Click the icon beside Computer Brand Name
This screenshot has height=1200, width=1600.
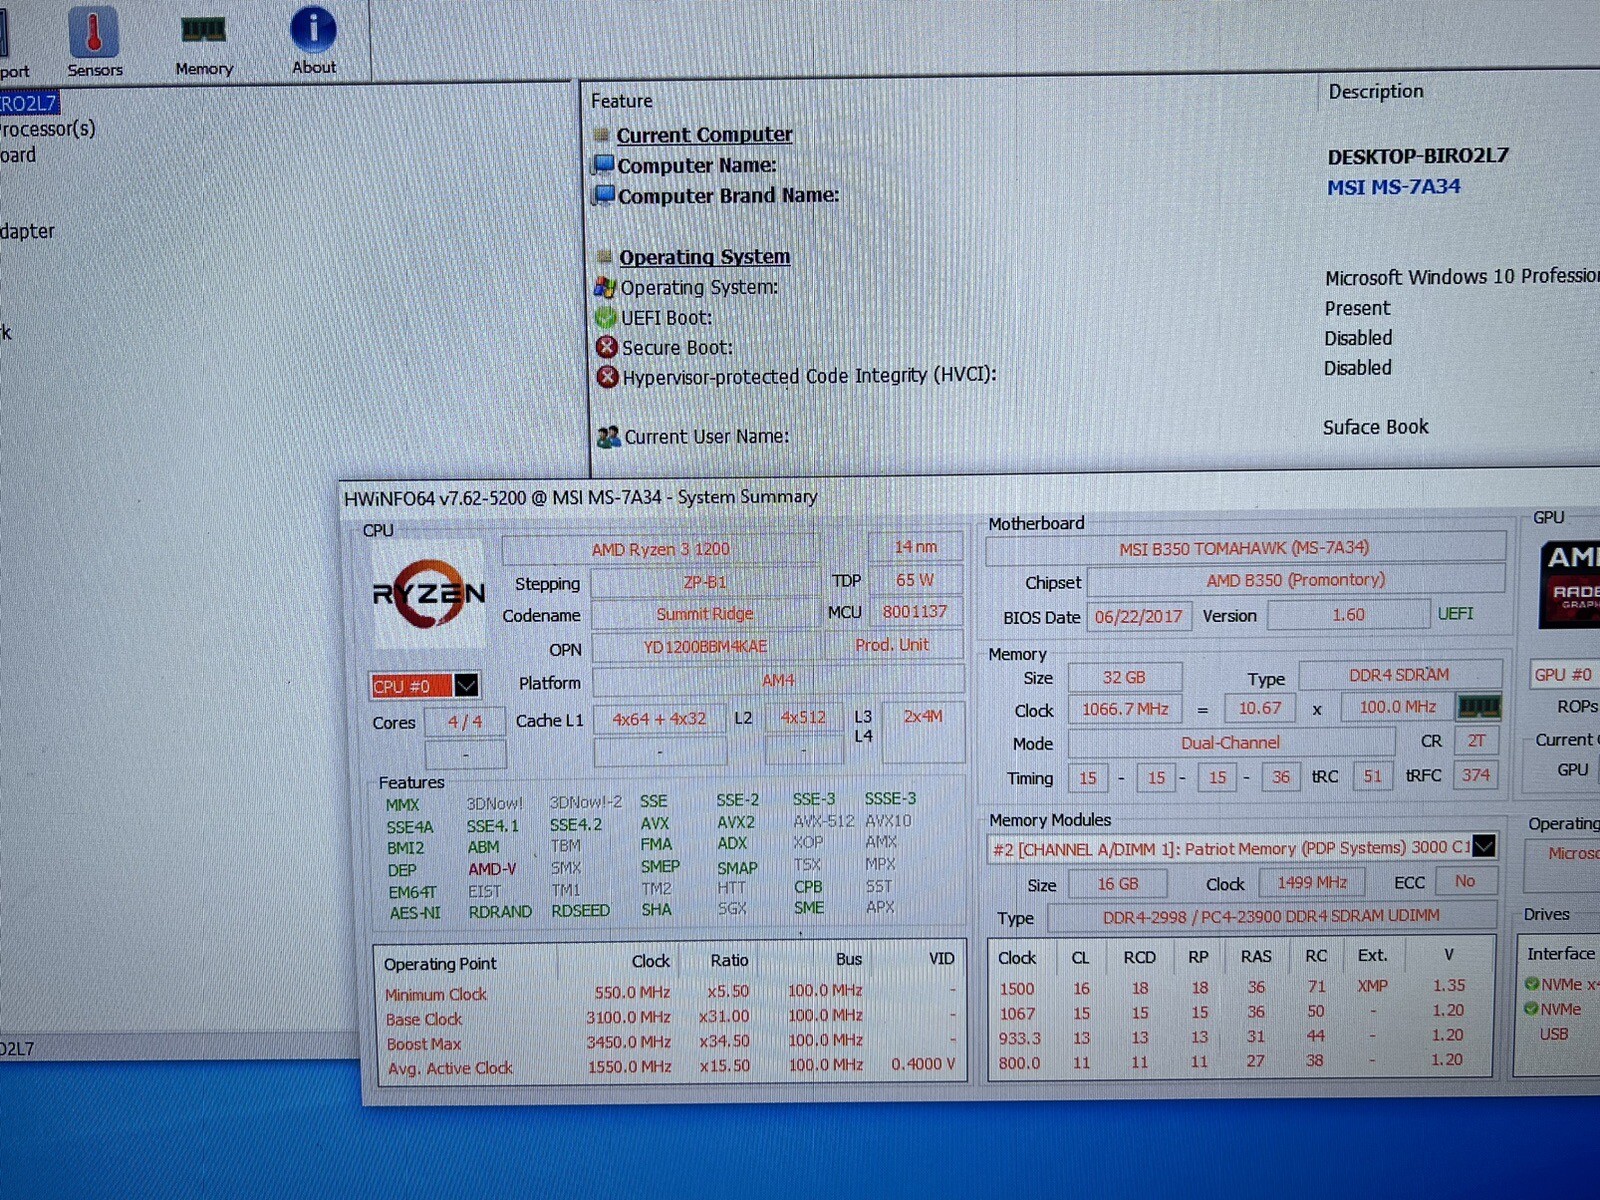(604, 195)
